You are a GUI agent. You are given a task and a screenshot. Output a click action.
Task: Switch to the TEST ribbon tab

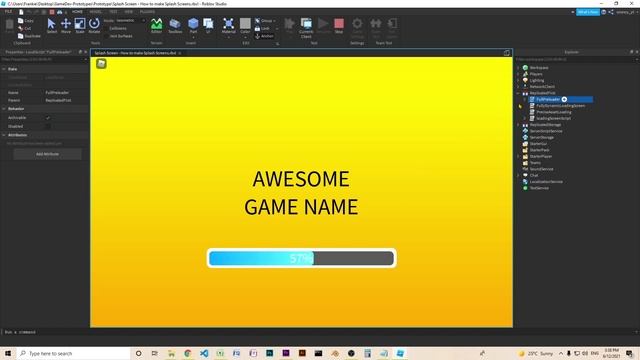(x=113, y=12)
